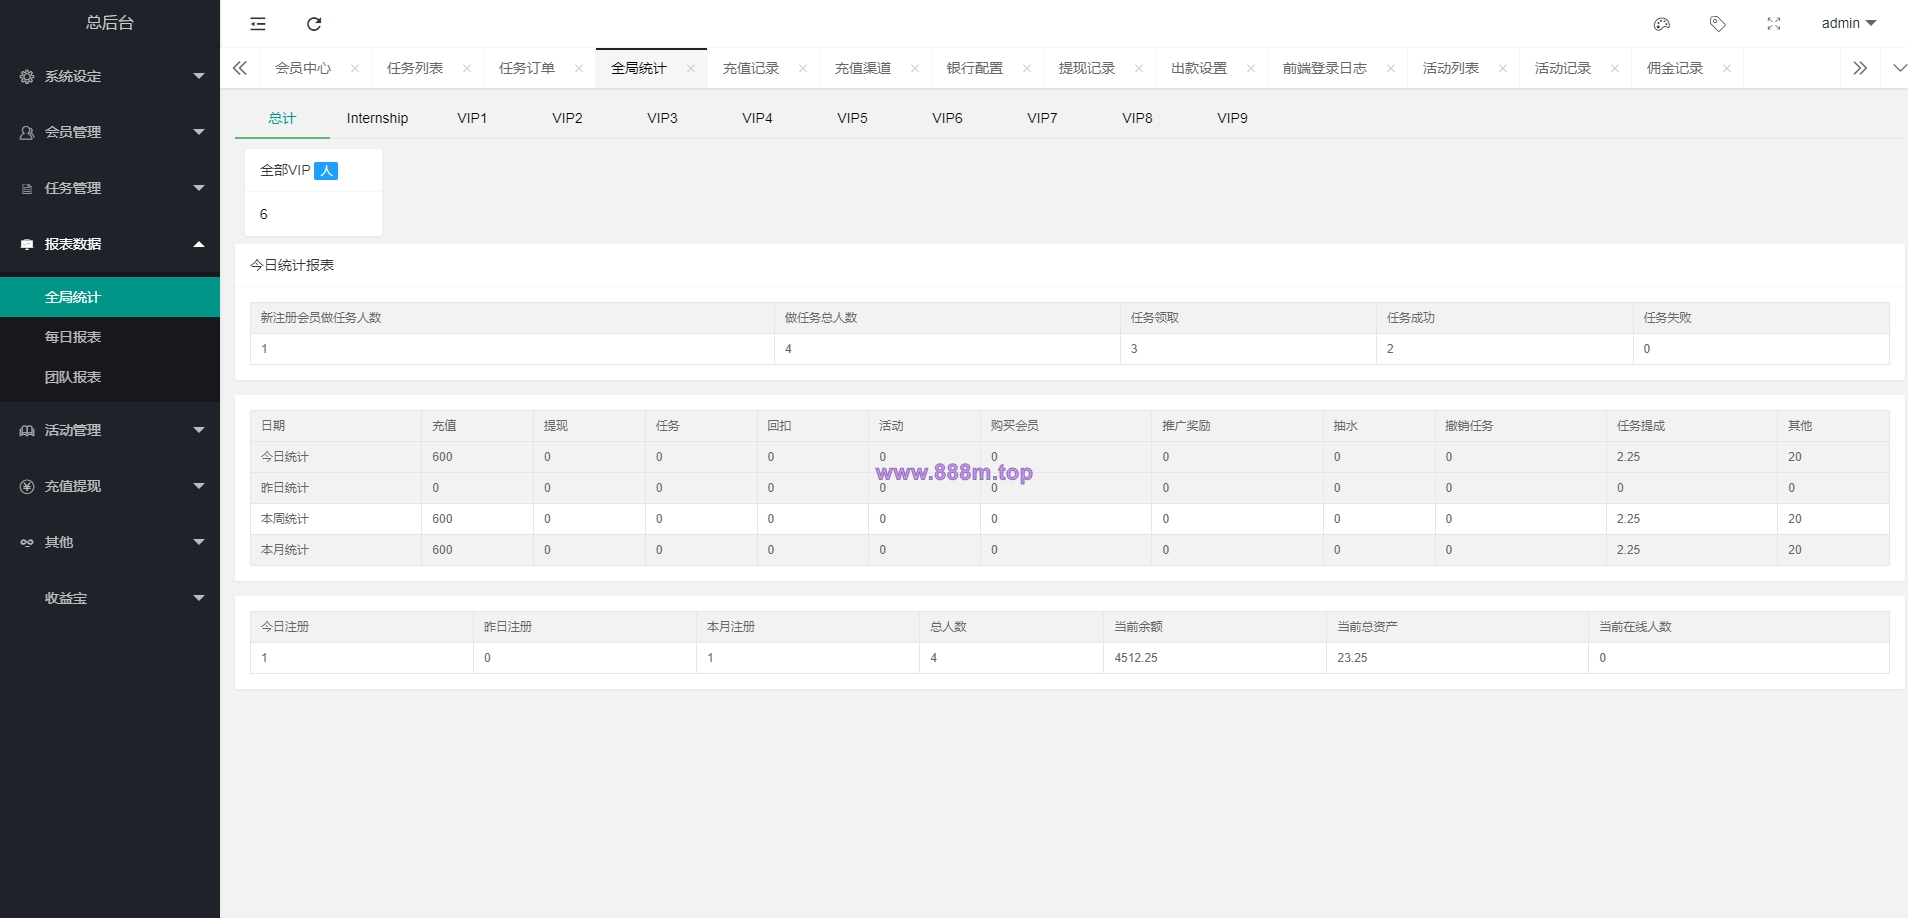
Task: Select the VIP6 statistics tab
Action: 947,118
